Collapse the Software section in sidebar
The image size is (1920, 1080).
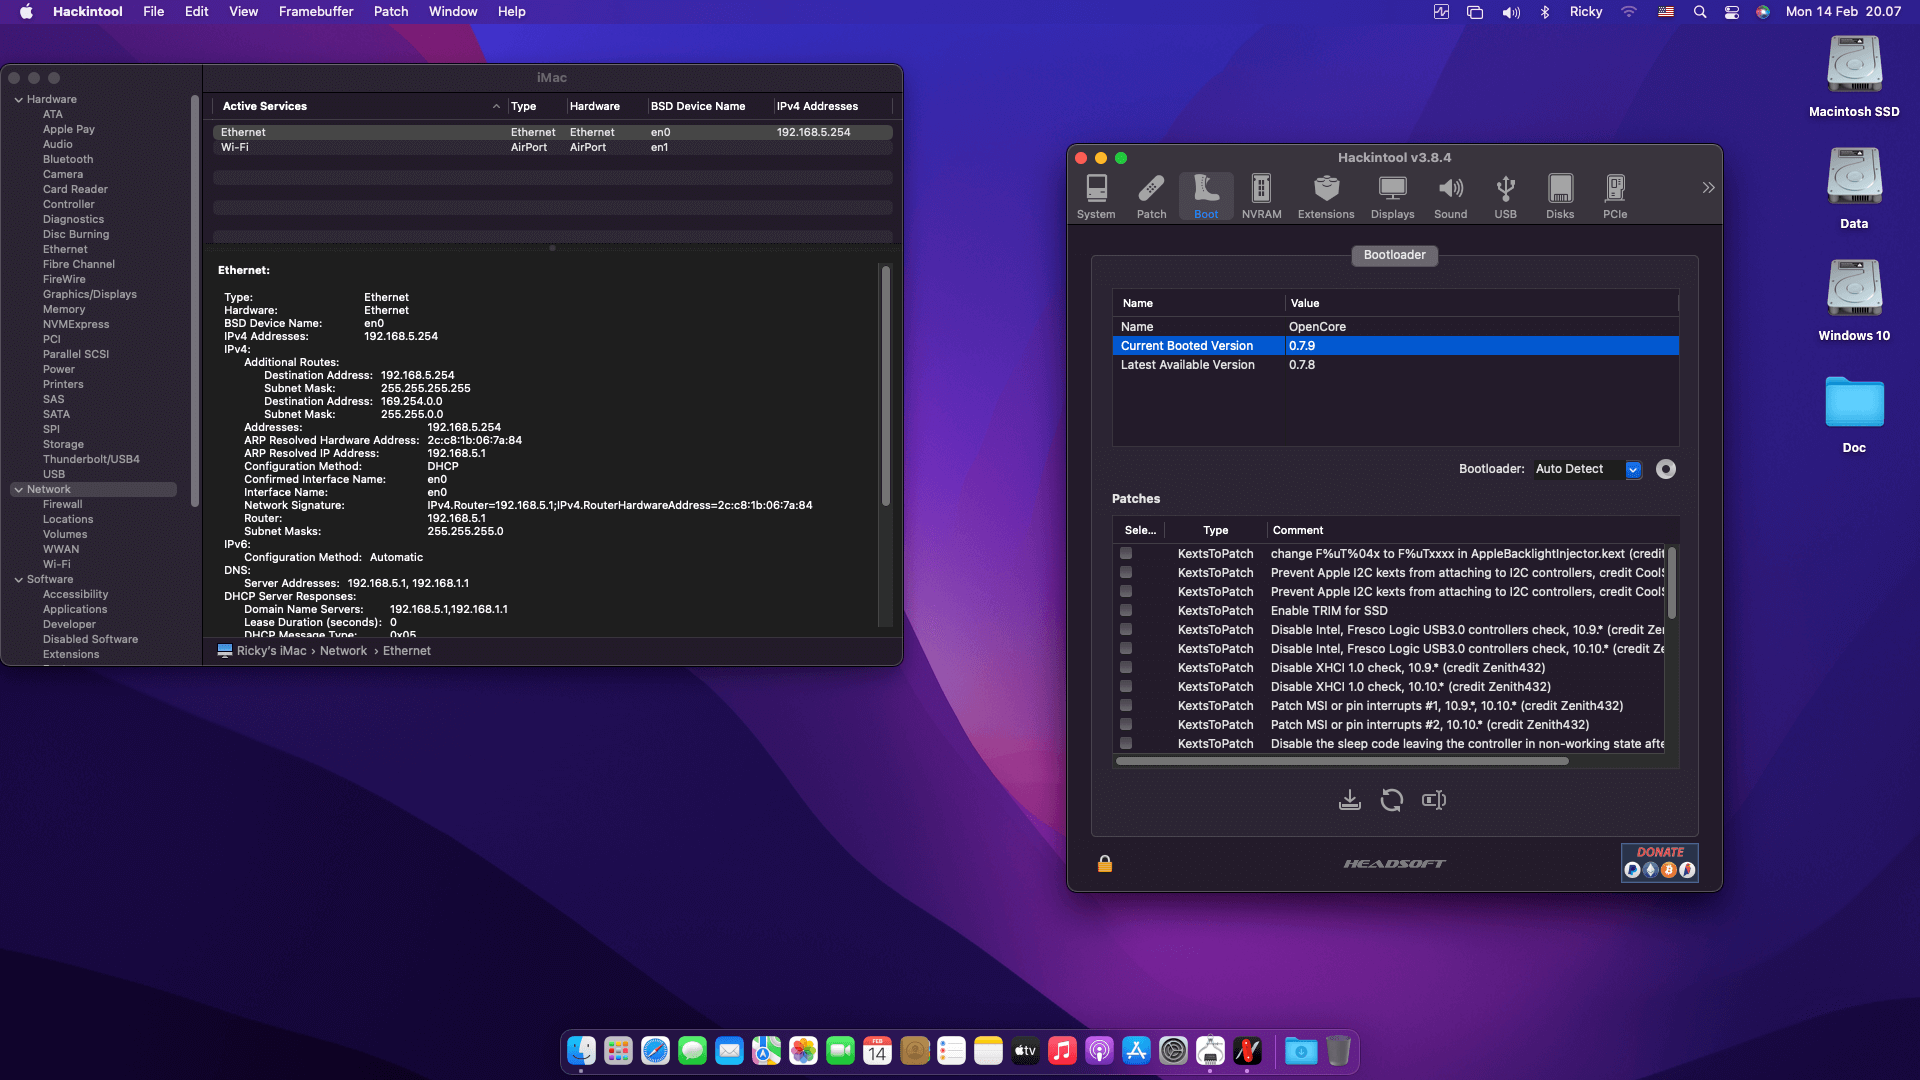pos(19,579)
